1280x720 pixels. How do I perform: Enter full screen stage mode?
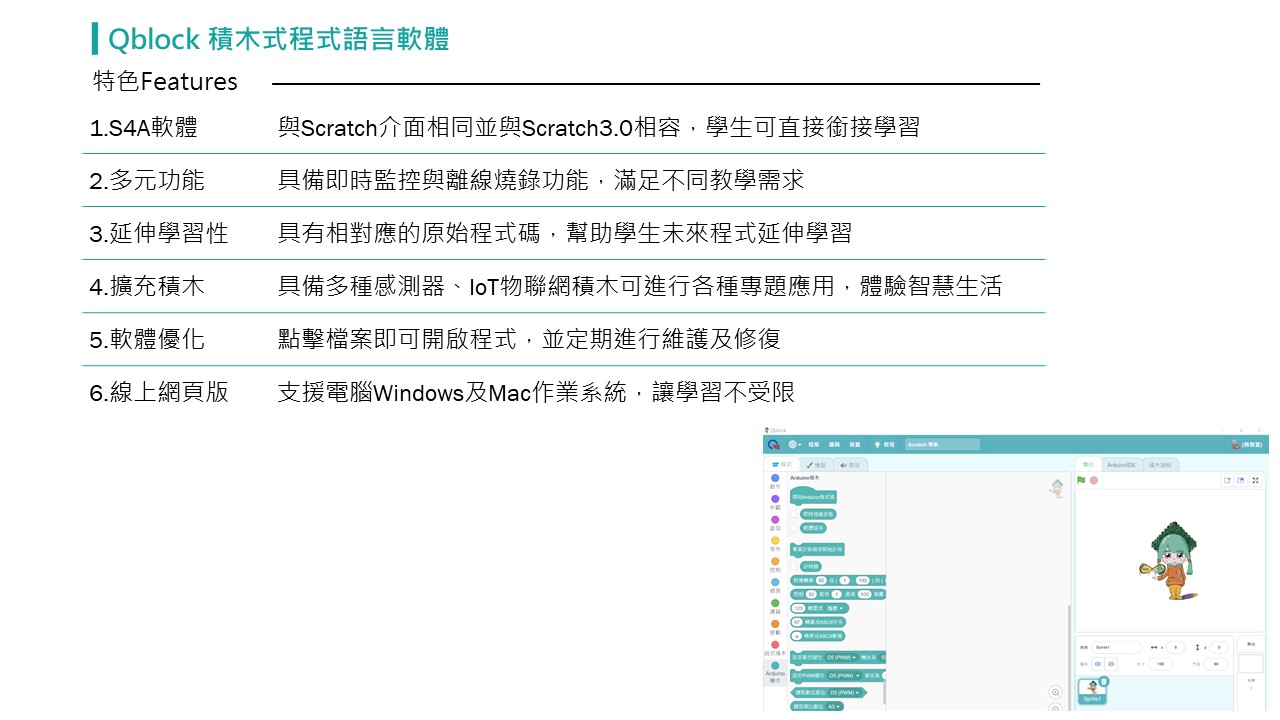(x=1256, y=480)
